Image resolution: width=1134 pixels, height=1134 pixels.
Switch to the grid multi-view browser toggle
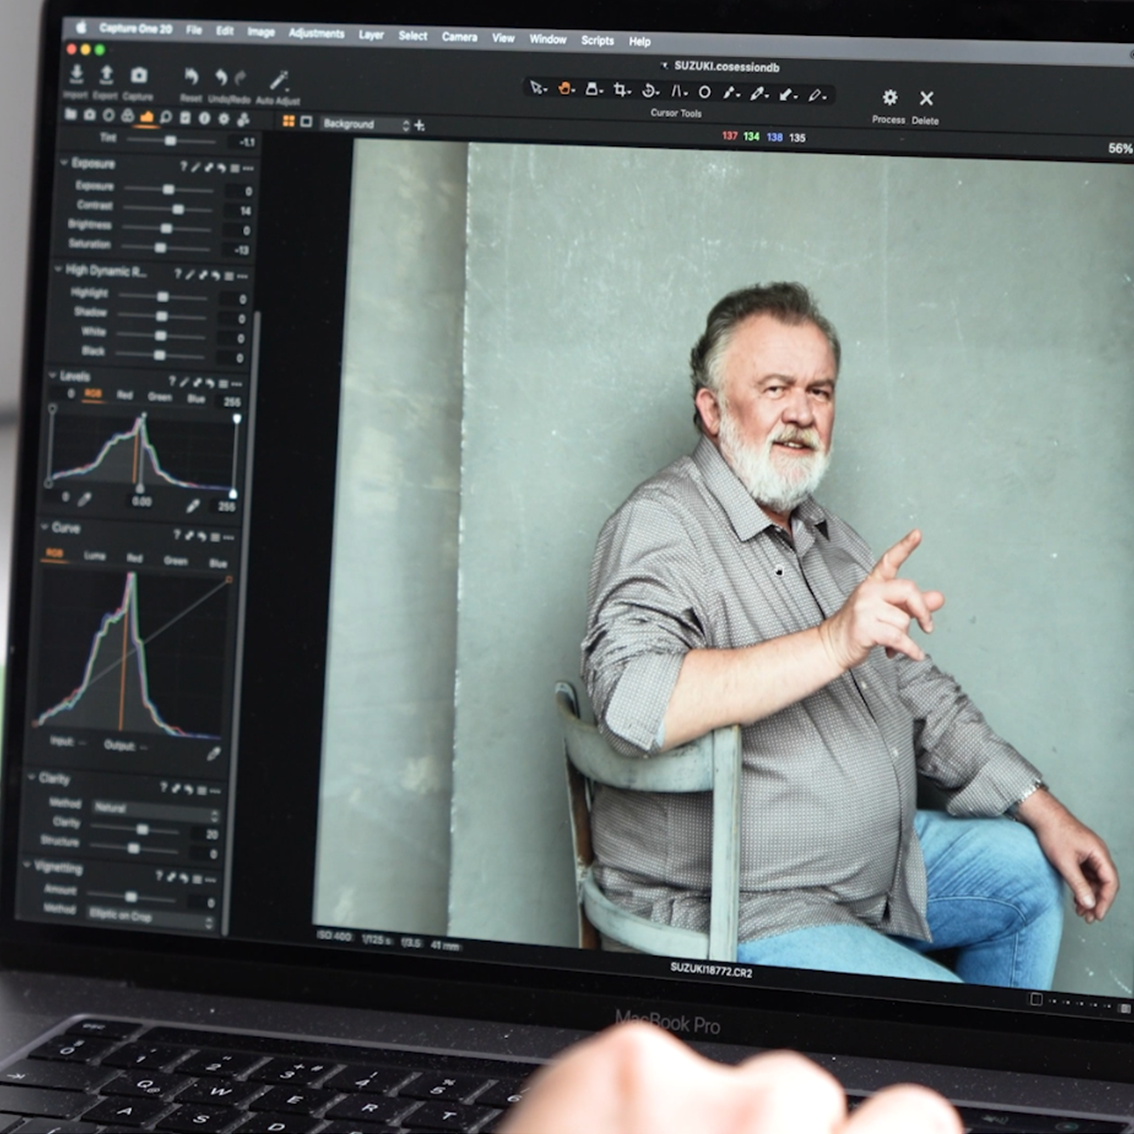click(x=288, y=121)
